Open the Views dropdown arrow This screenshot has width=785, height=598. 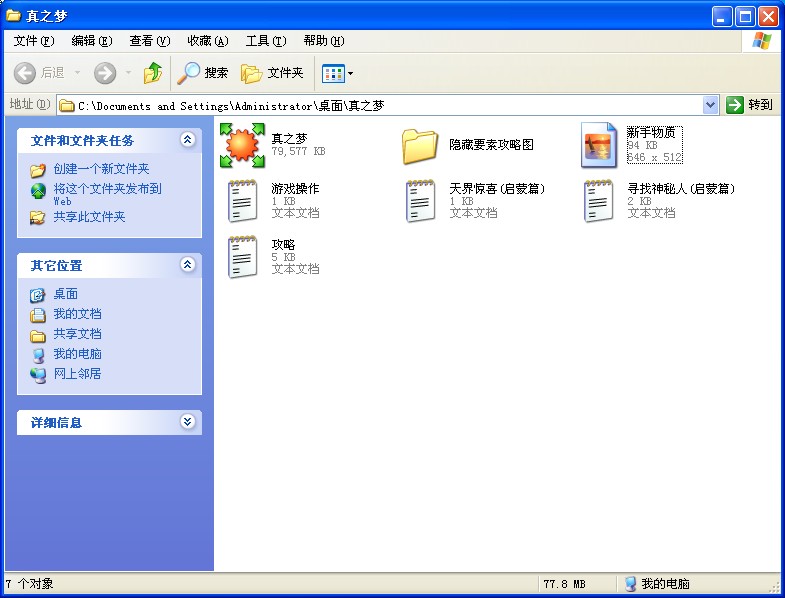pyautogui.click(x=350, y=74)
